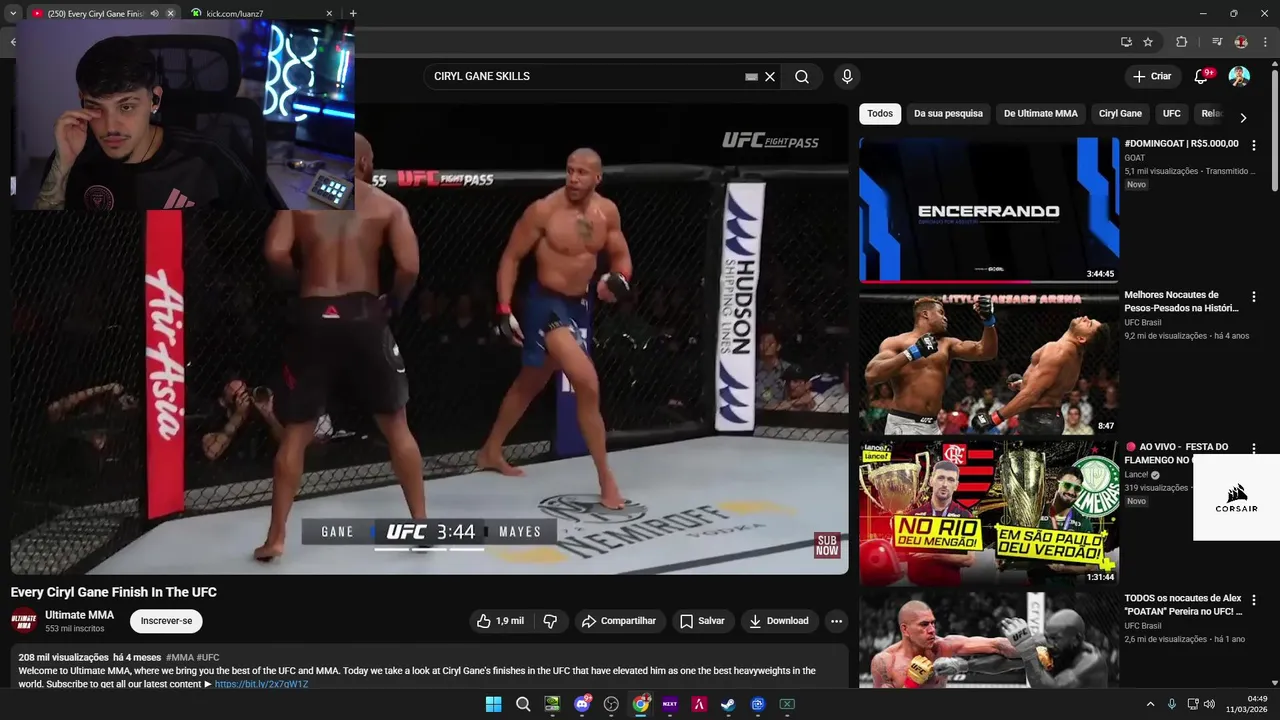Subscribe with the Inscrever-se button
This screenshot has height=720, width=1280.
[x=166, y=621]
